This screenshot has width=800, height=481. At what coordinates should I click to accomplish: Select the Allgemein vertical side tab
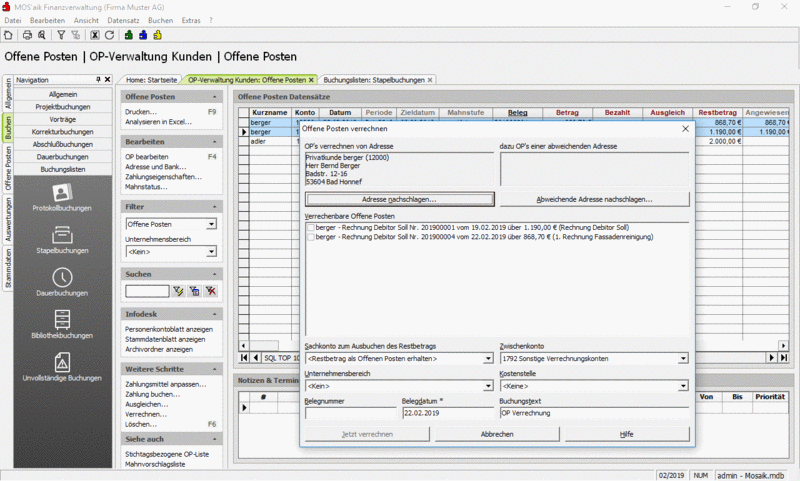pyautogui.click(x=8, y=93)
